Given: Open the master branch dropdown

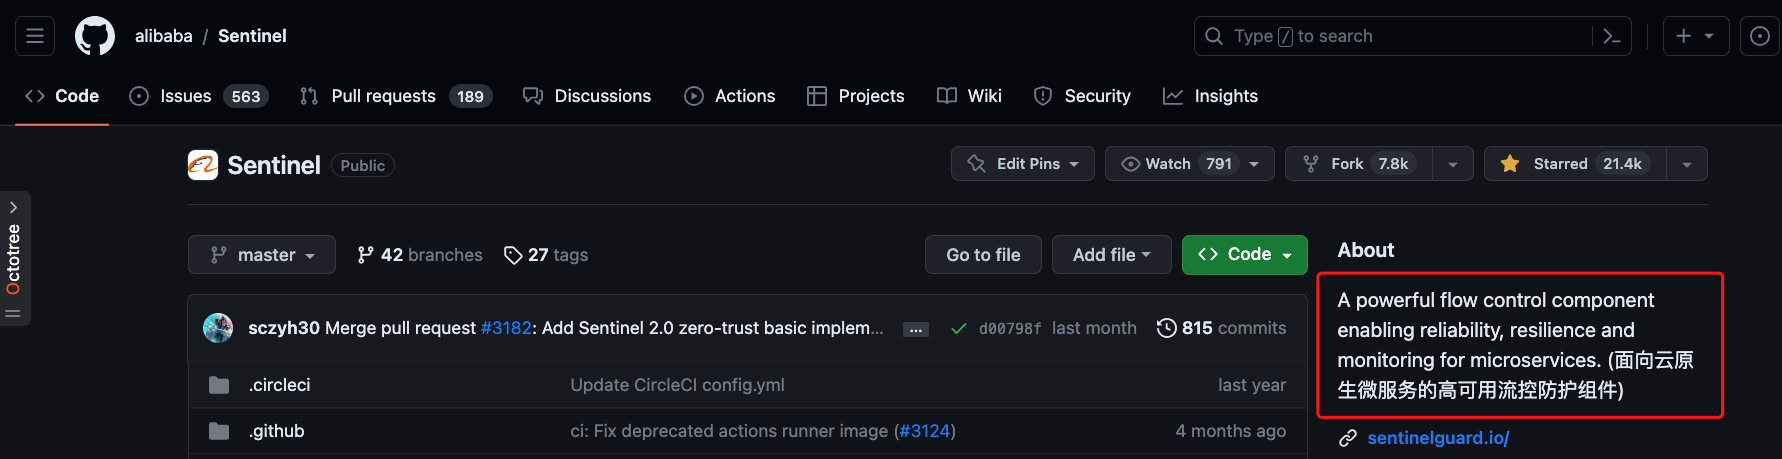Looking at the screenshot, I should (262, 255).
